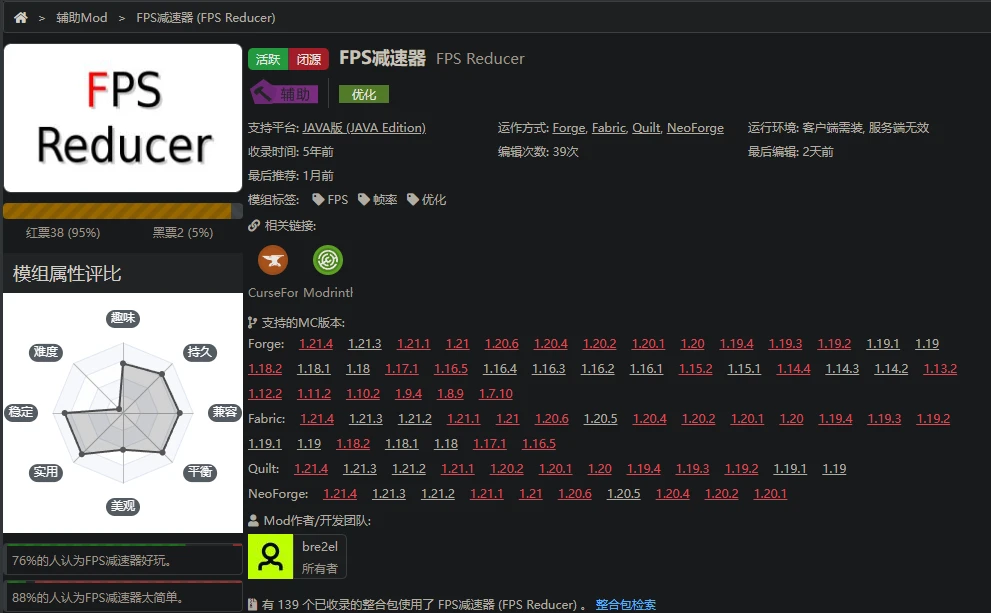The width and height of the screenshot is (991, 613).
Task: Click the home icon in the breadcrumb
Action: pos(19,17)
